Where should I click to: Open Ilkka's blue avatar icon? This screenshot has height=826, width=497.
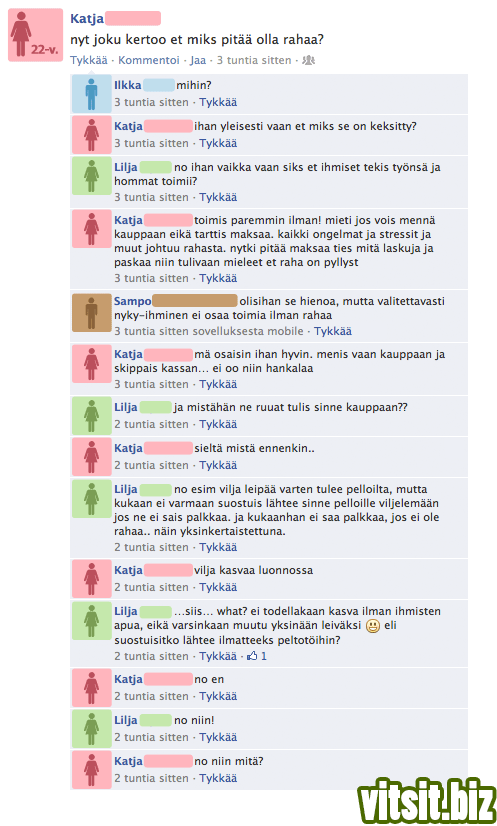[x=92, y=94]
